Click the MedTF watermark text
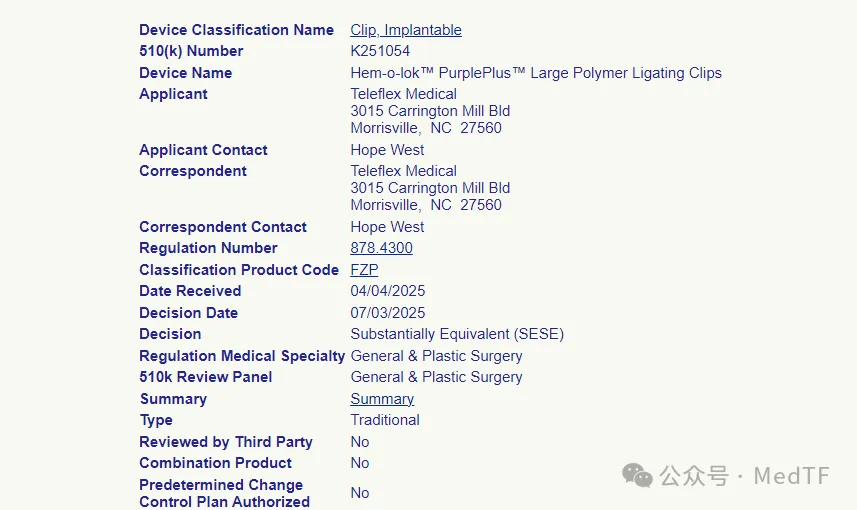 point(791,476)
